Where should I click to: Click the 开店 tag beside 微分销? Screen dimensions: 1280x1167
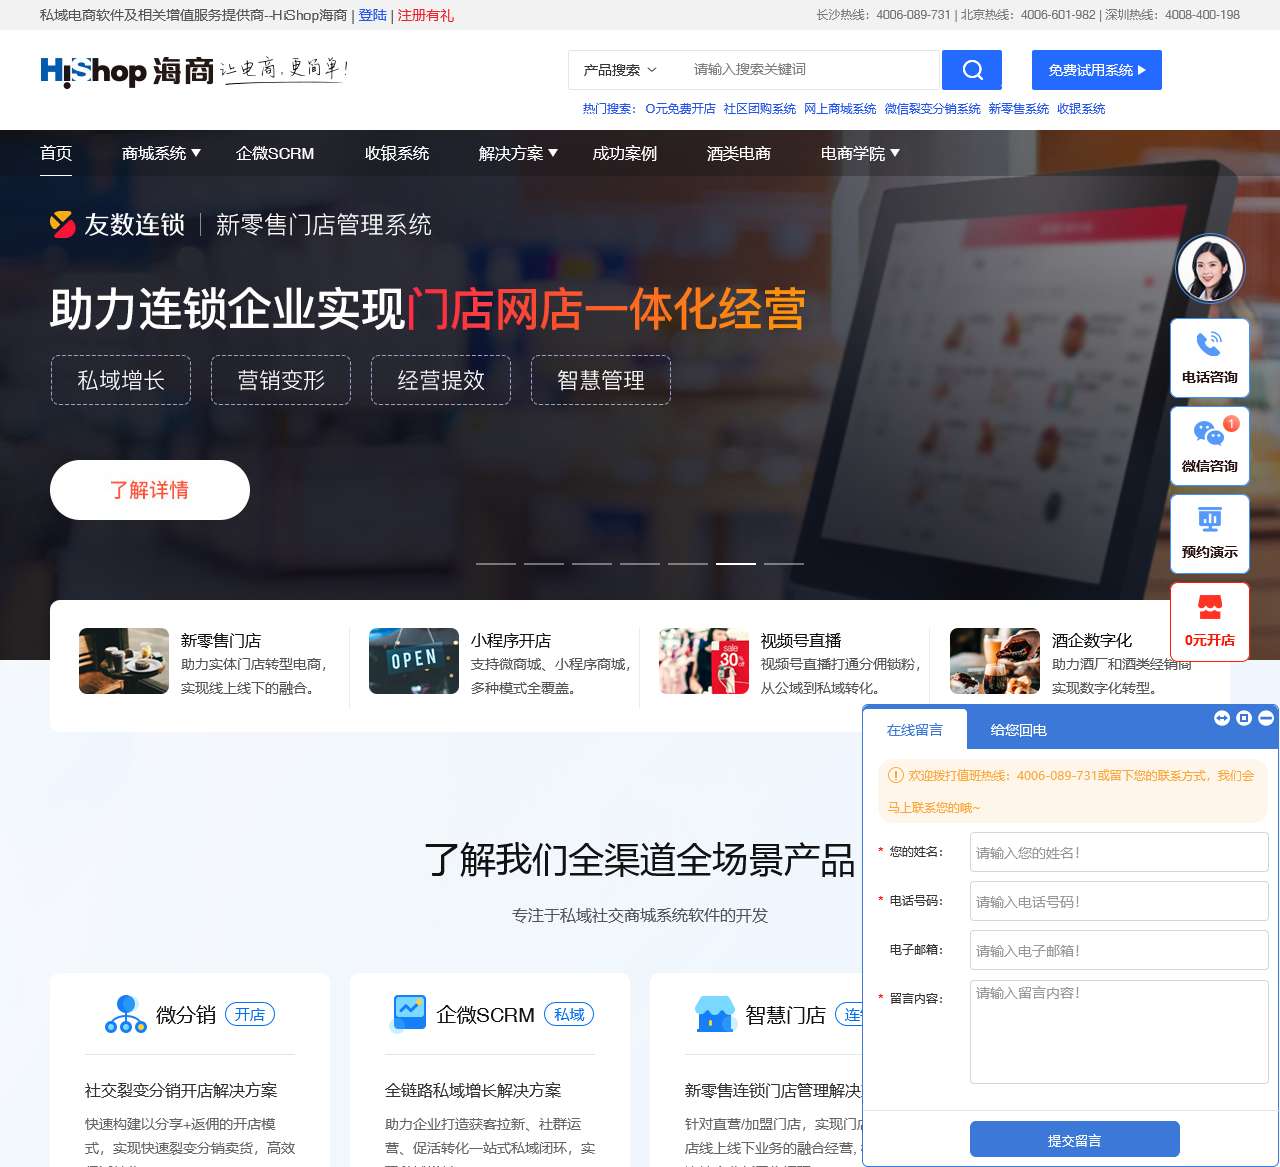[250, 1014]
